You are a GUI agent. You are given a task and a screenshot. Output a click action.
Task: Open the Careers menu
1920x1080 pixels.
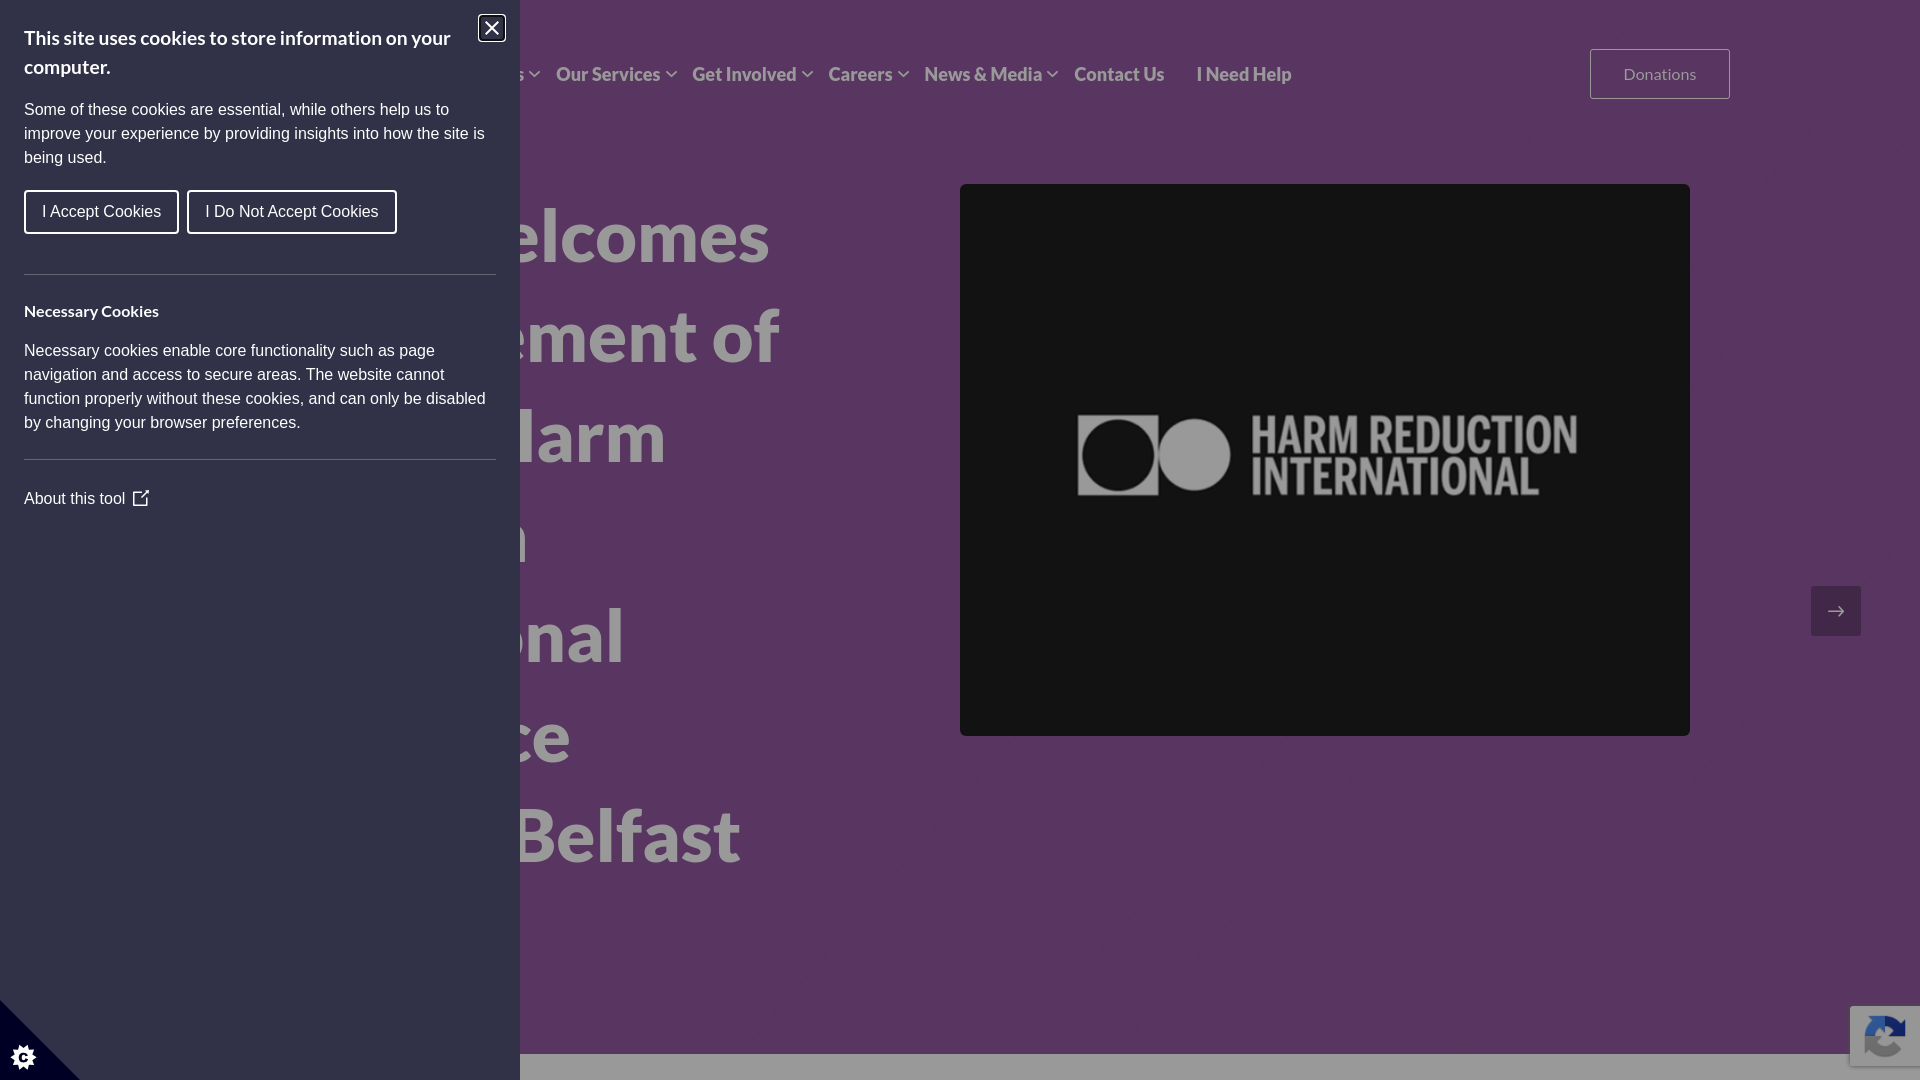coord(860,74)
